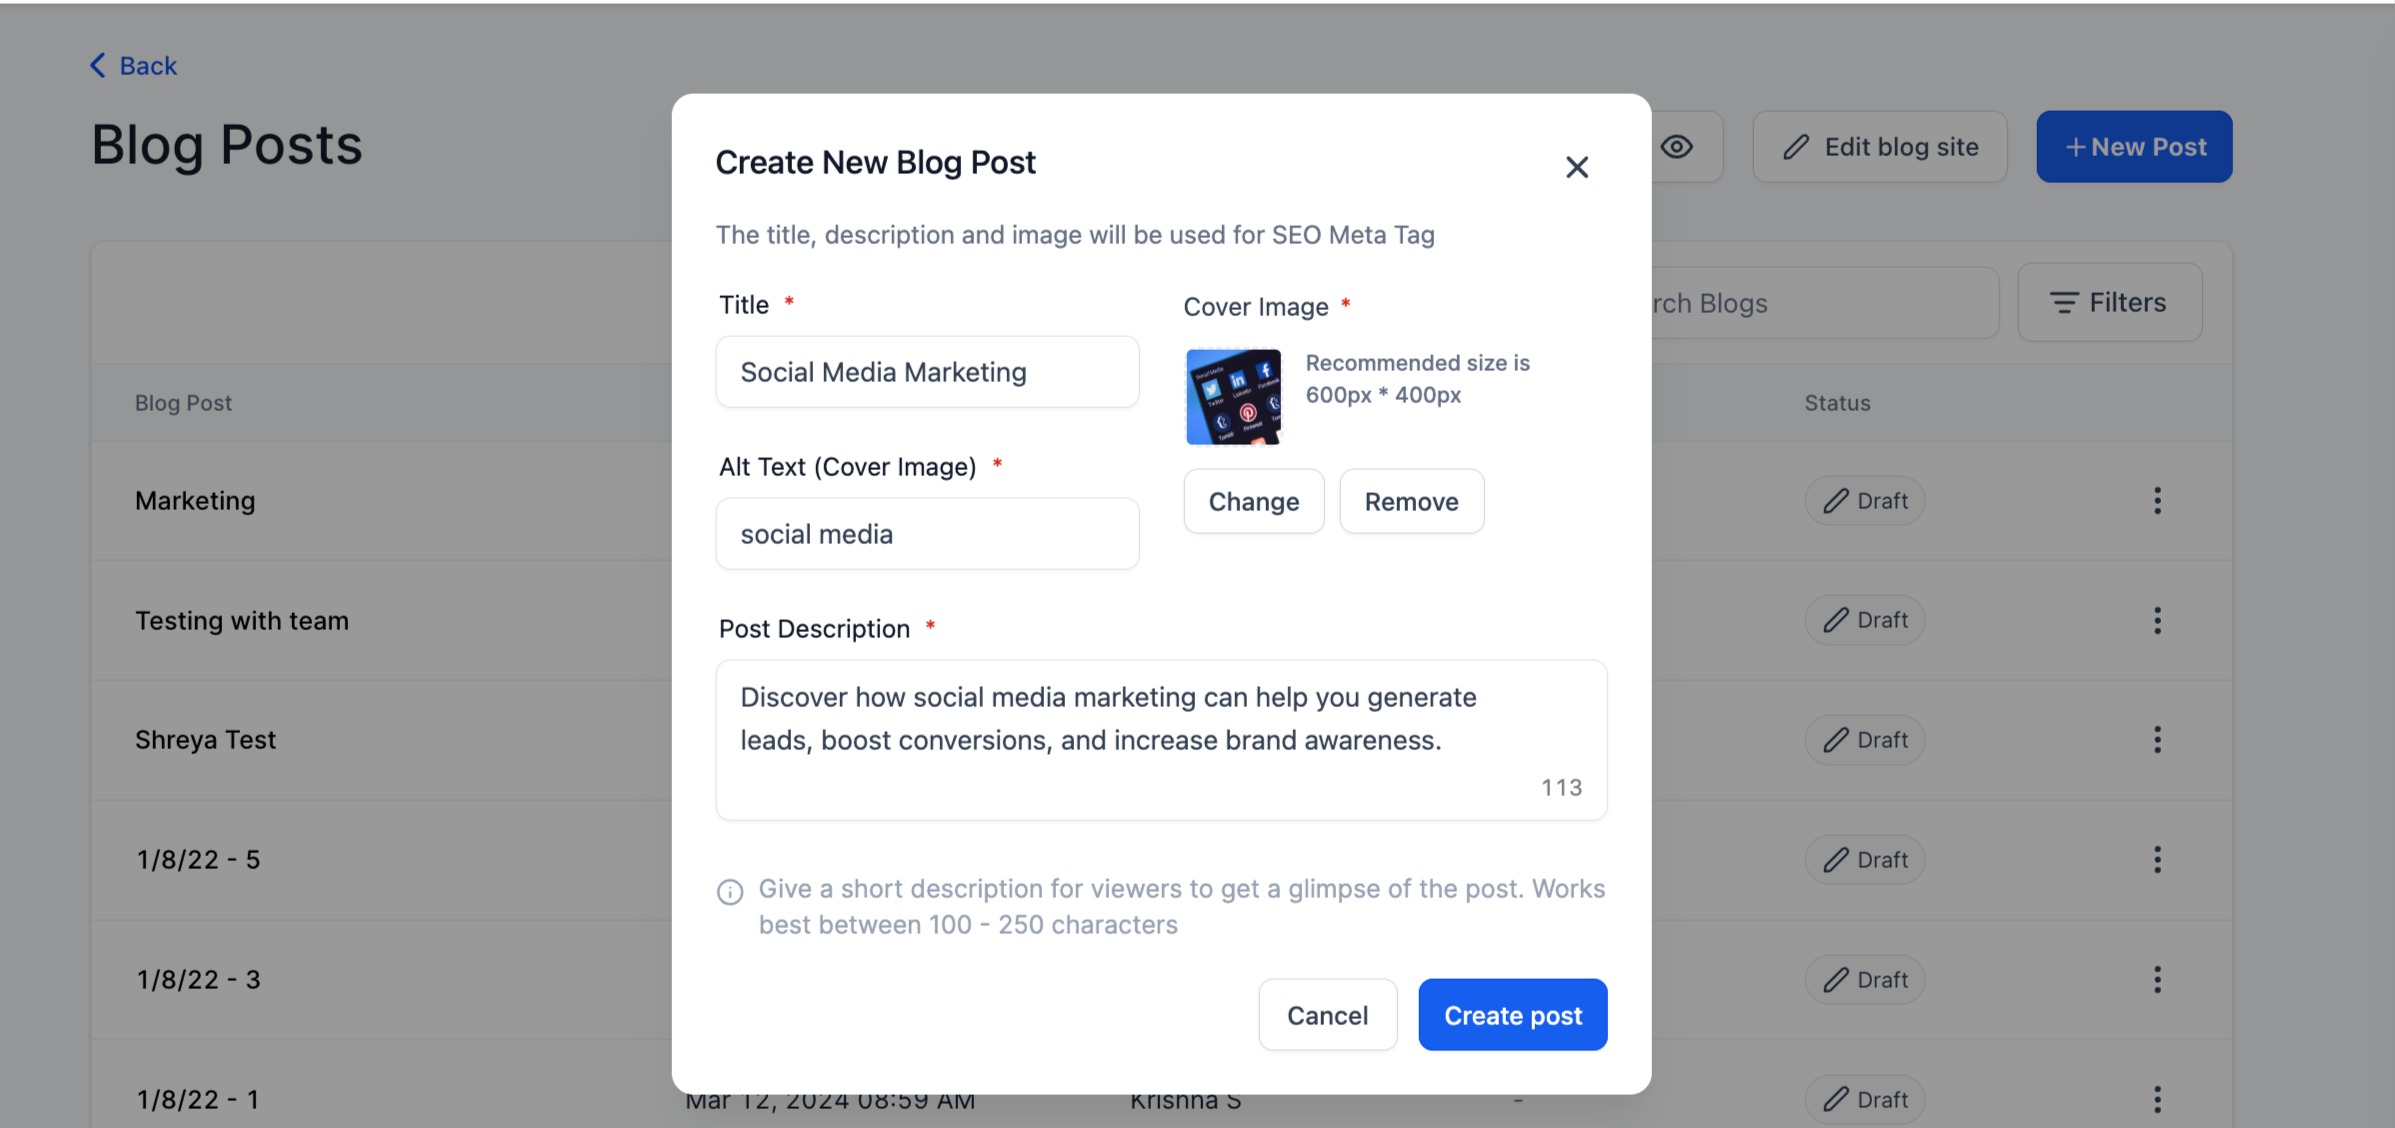The width and height of the screenshot is (2395, 1128).
Task: Remove the cover image
Action: click(x=1411, y=501)
